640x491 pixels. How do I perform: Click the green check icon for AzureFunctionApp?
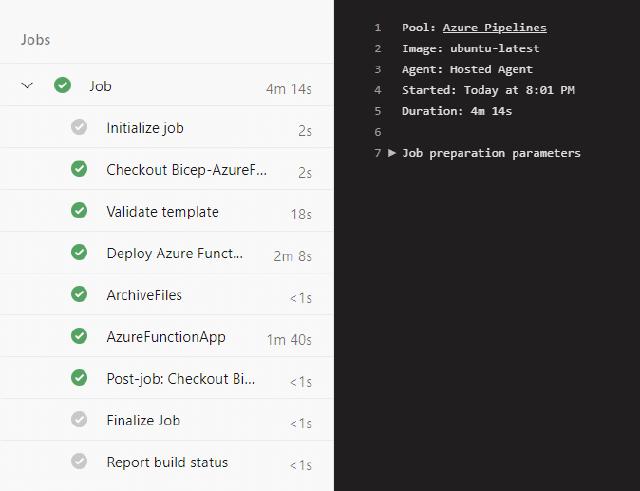[x=79, y=336]
